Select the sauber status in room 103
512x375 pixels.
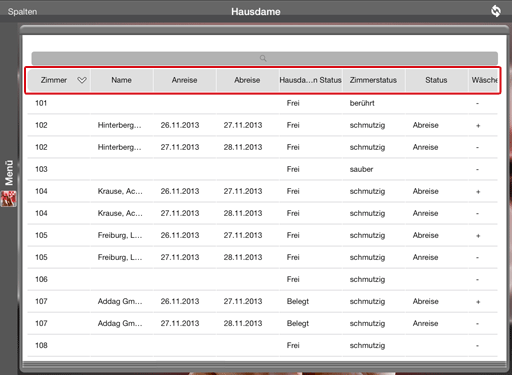click(361, 169)
